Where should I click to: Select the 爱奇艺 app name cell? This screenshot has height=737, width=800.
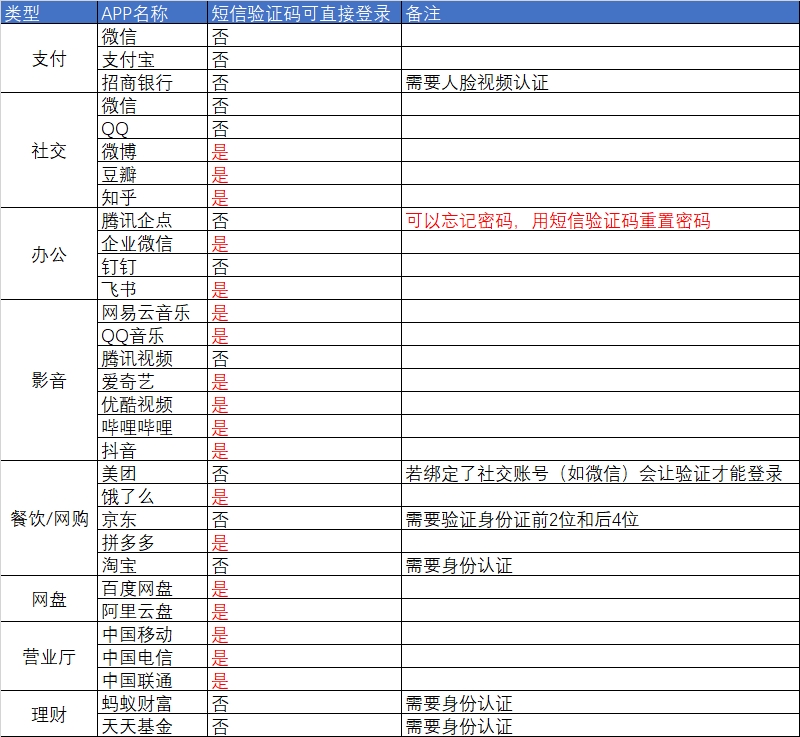pos(153,380)
